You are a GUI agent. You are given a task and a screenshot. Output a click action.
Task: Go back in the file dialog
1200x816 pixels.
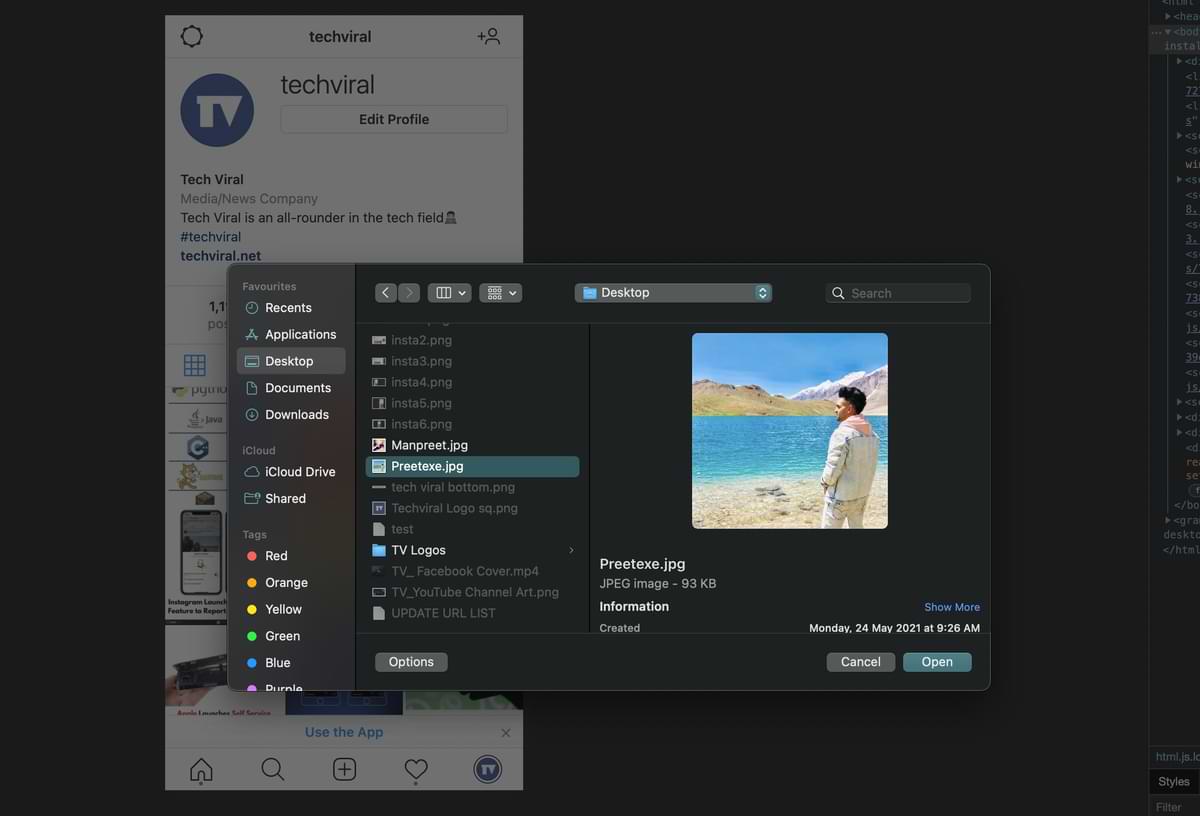pyautogui.click(x=386, y=293)
